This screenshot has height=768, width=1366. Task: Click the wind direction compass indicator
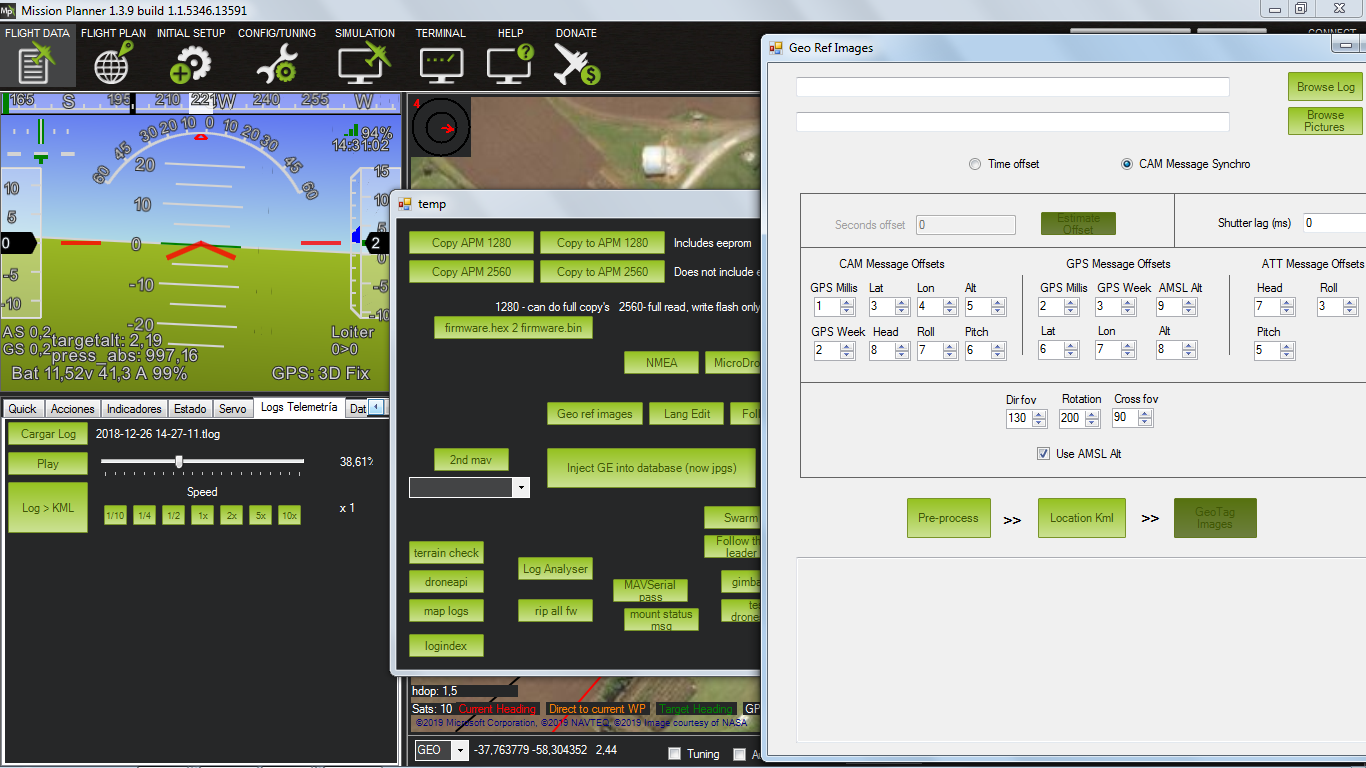tap(440, 127)
